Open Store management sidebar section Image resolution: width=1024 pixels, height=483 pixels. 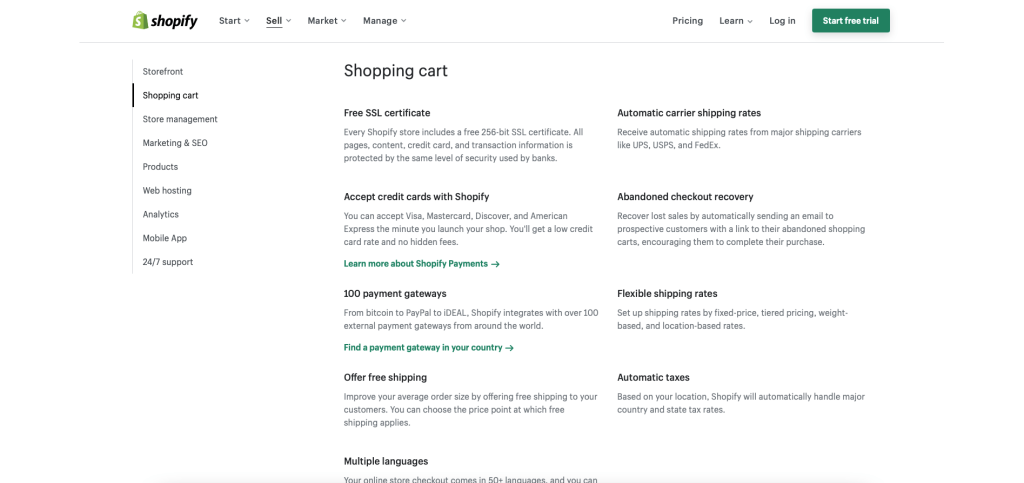(x=180, y=120)
